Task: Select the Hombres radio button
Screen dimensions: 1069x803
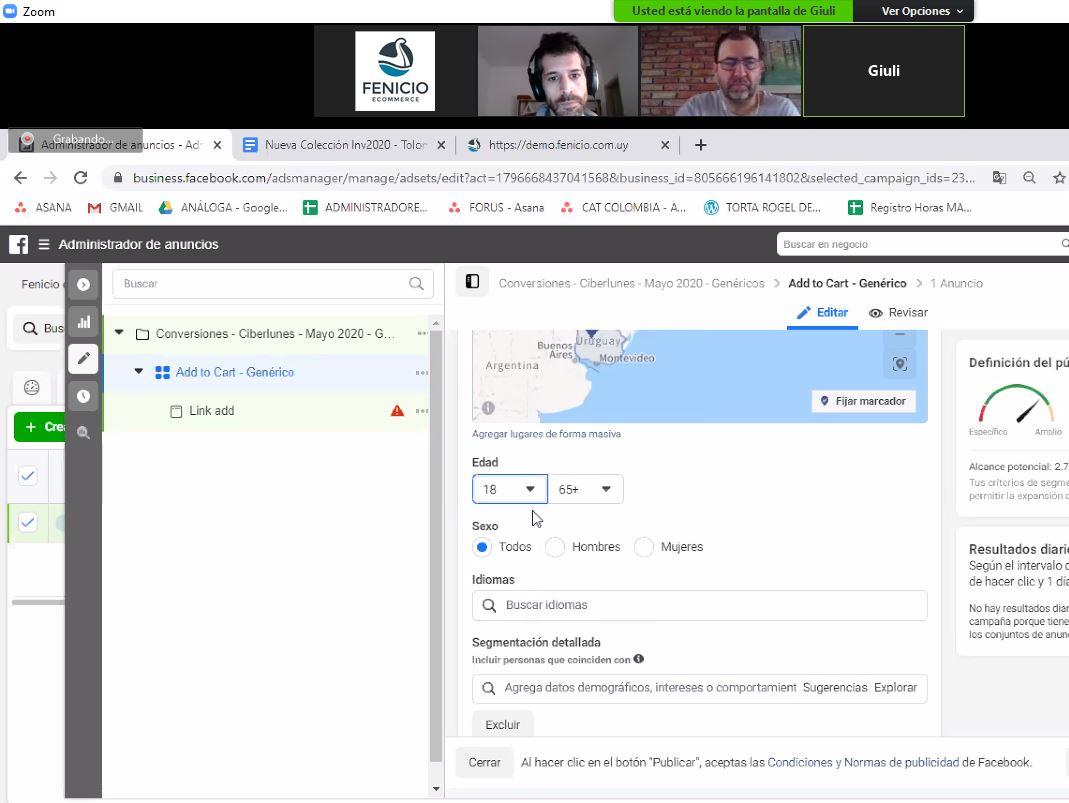Action: (x=555, y=547)
